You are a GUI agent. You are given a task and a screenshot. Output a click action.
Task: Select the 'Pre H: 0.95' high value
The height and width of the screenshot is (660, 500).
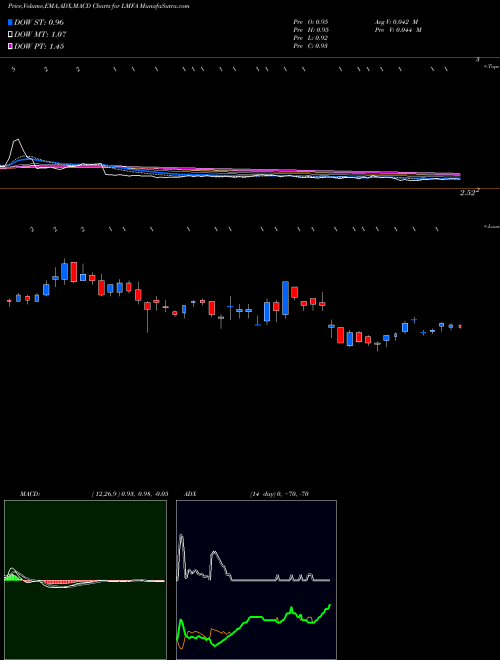(x=311, y=30)
